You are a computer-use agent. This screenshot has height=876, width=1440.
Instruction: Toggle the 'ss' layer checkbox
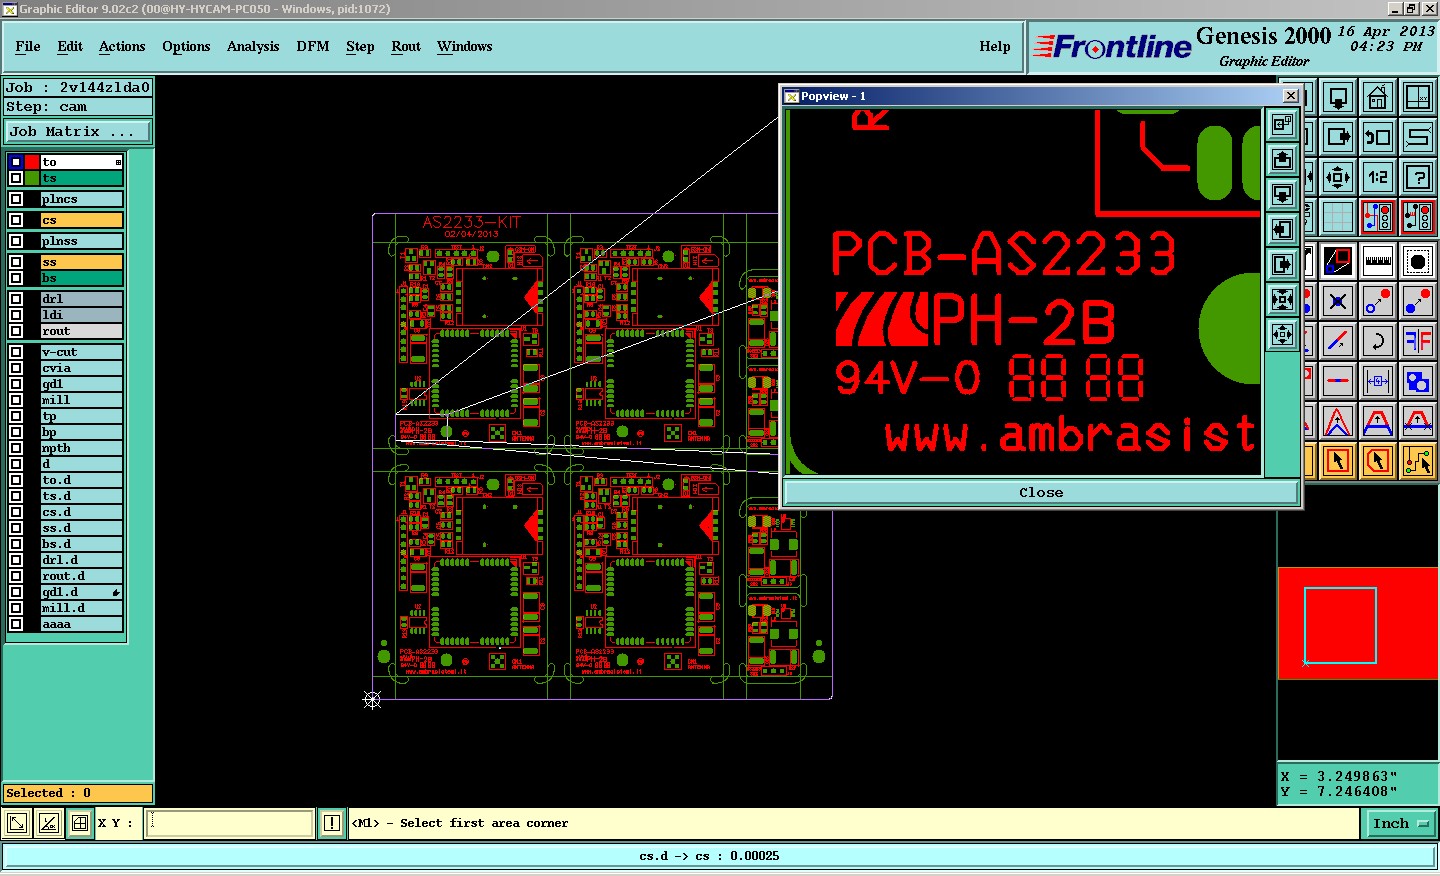tap(16, 262)
